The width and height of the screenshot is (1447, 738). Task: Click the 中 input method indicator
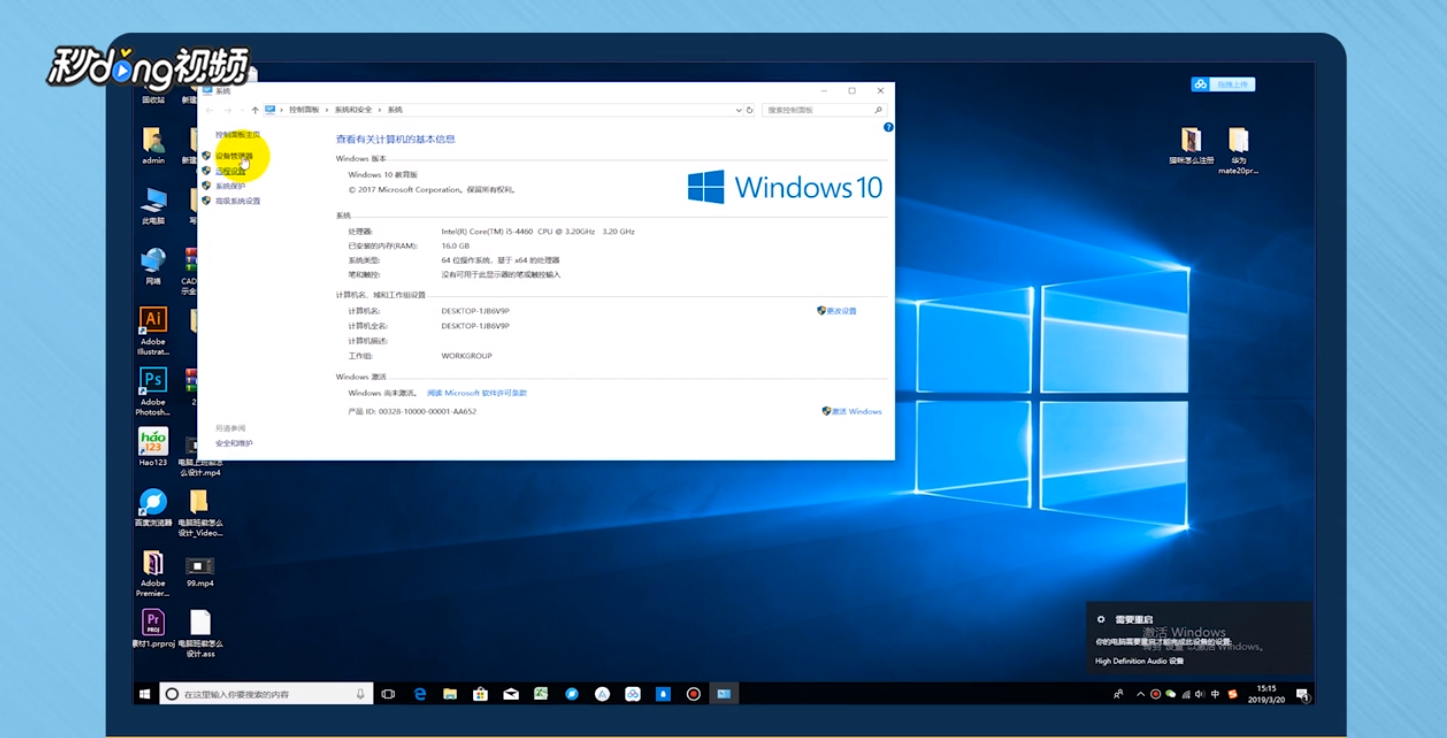click(x=1215, y=694)
